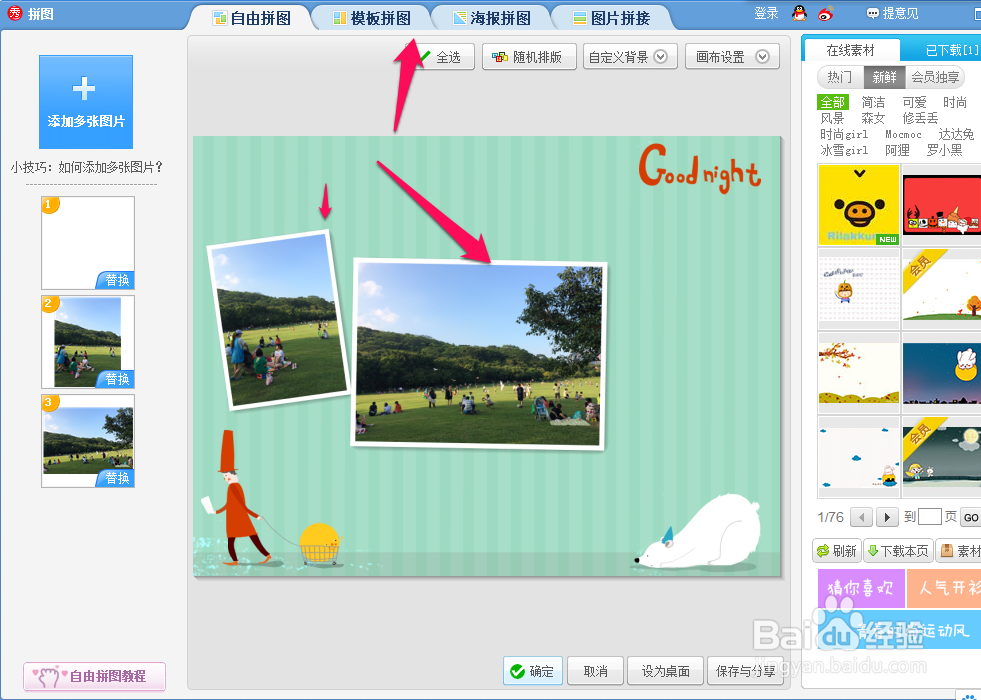
Task: Click the 拼图 app logo icon
Action: coord(14,13)
